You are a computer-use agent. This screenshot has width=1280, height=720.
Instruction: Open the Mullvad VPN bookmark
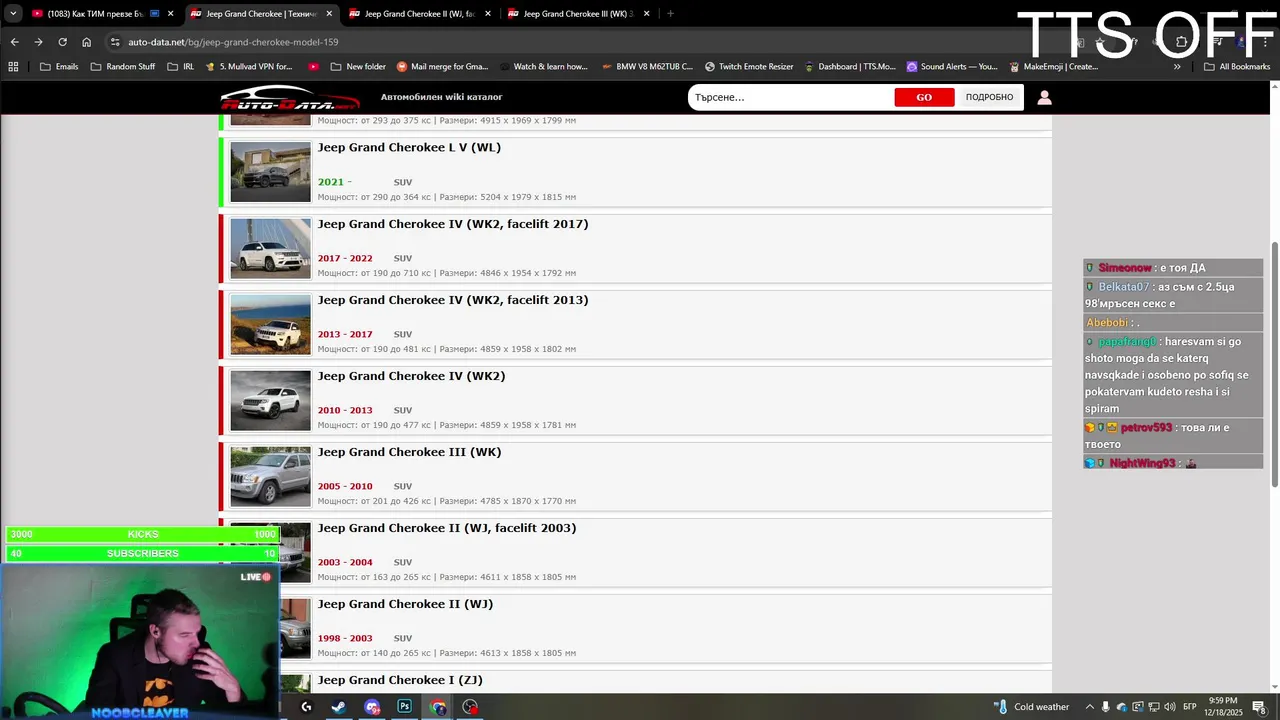pos(248,67)
